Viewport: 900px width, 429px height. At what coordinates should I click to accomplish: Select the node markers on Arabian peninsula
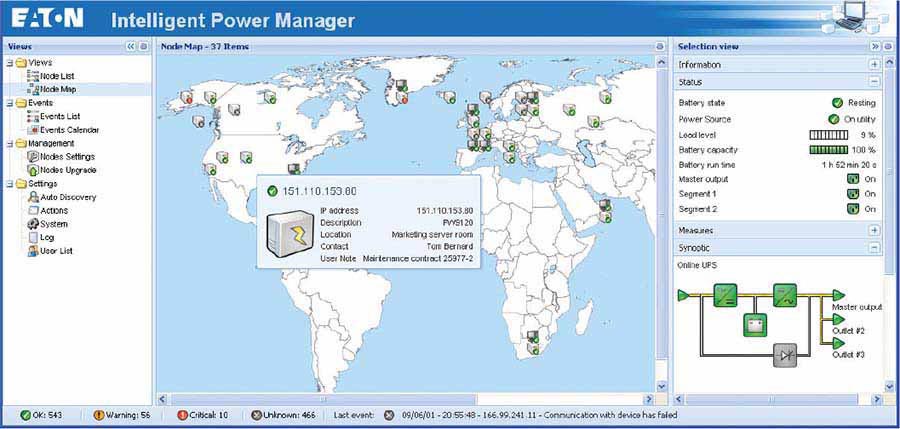pyautogui.click(x=605, y=211)
